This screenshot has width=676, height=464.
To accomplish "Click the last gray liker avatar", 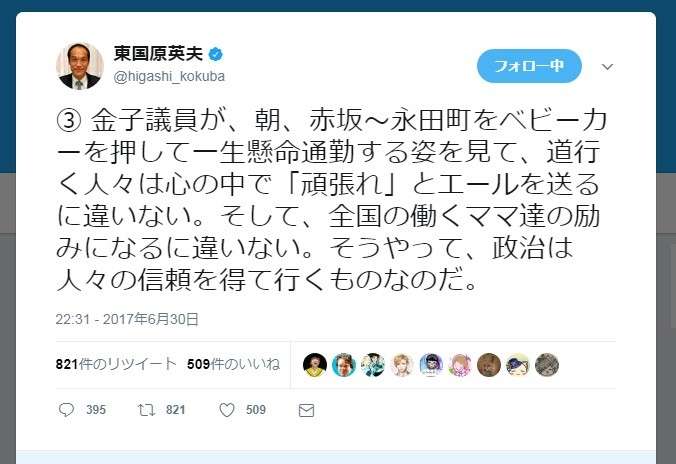I will (547, 365).
